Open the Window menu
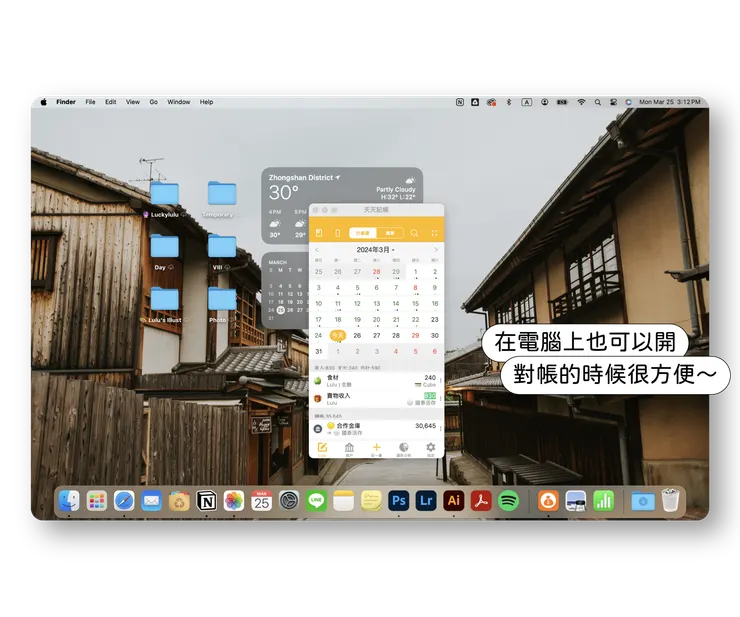 pyautogui.click(x=178, y=102)
